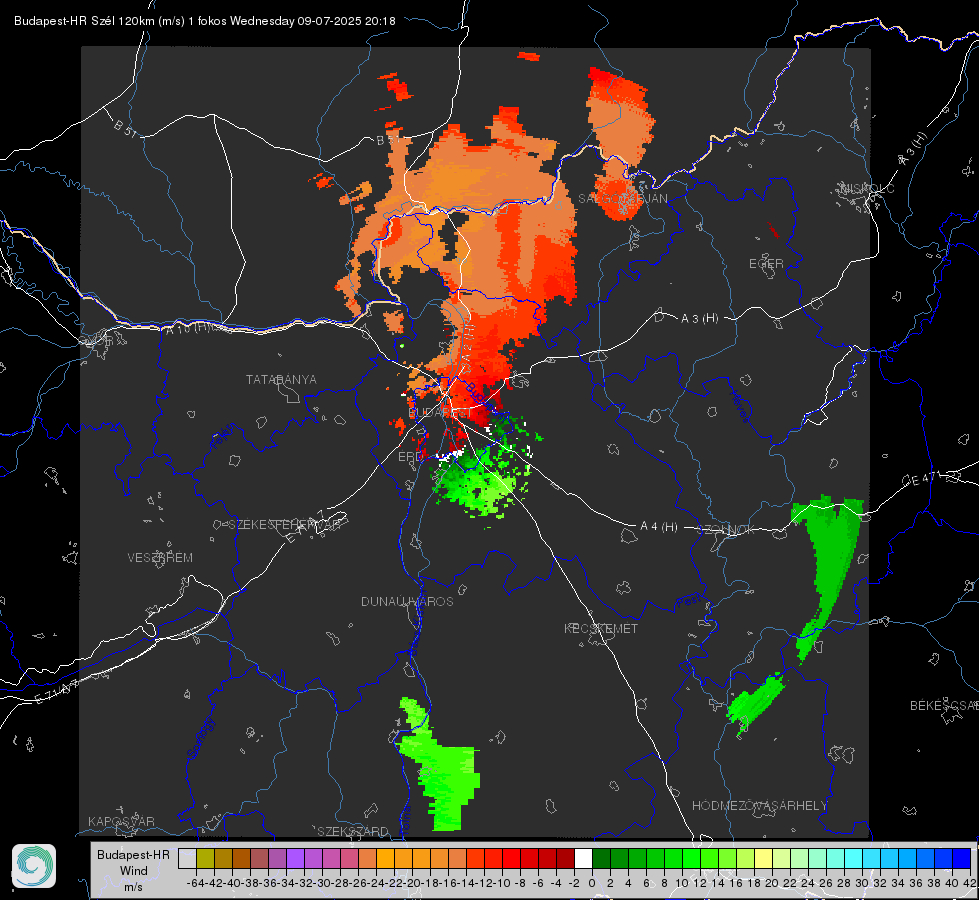Select the white swatch in the wind legend
This screenshot has height=900, width=979.
[583, 859]
